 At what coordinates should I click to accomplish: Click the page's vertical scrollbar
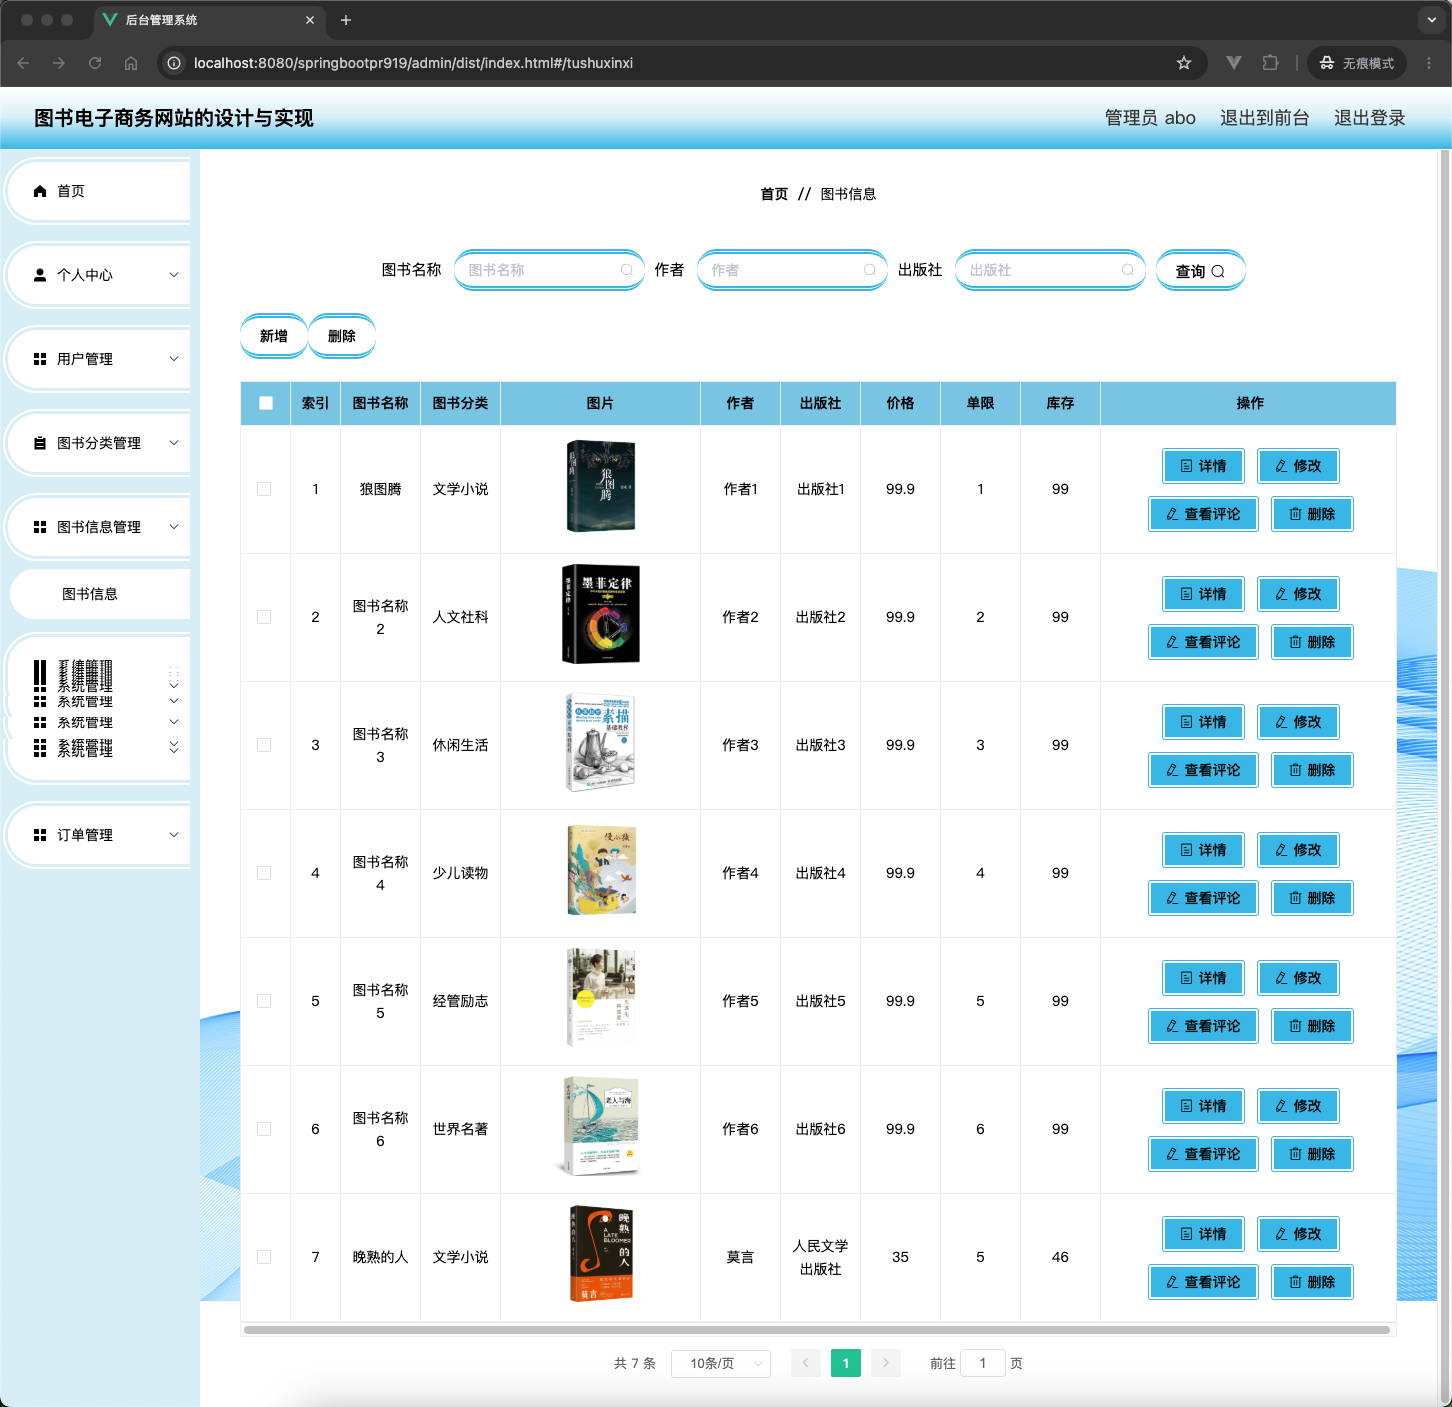[x=1444, y=775]
